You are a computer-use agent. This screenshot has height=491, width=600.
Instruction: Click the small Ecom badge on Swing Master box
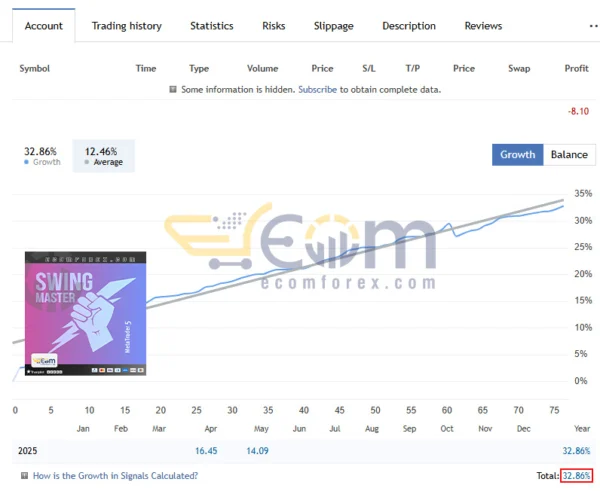pyautogui.click(x=45, y=360)
